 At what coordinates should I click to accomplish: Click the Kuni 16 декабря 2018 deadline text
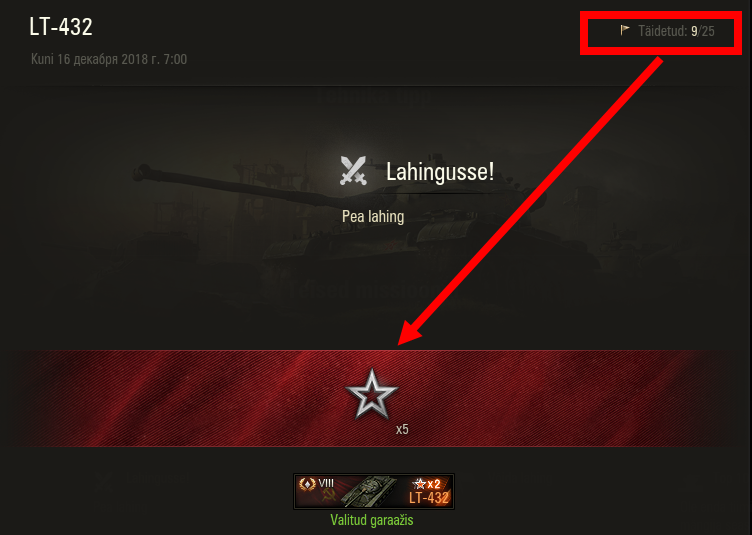click(109, 59)
